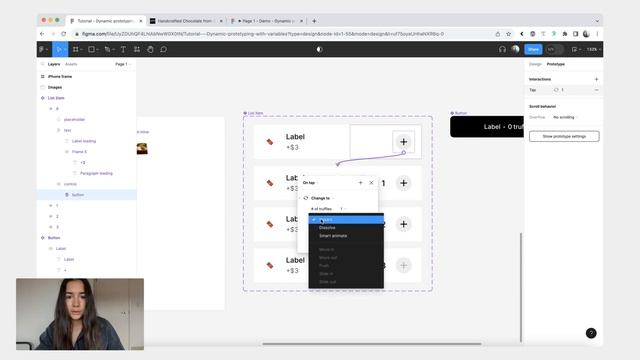Choose Dissolve in animation menu
The width and height of the screenshot is (640, 360).
[346, 228]
